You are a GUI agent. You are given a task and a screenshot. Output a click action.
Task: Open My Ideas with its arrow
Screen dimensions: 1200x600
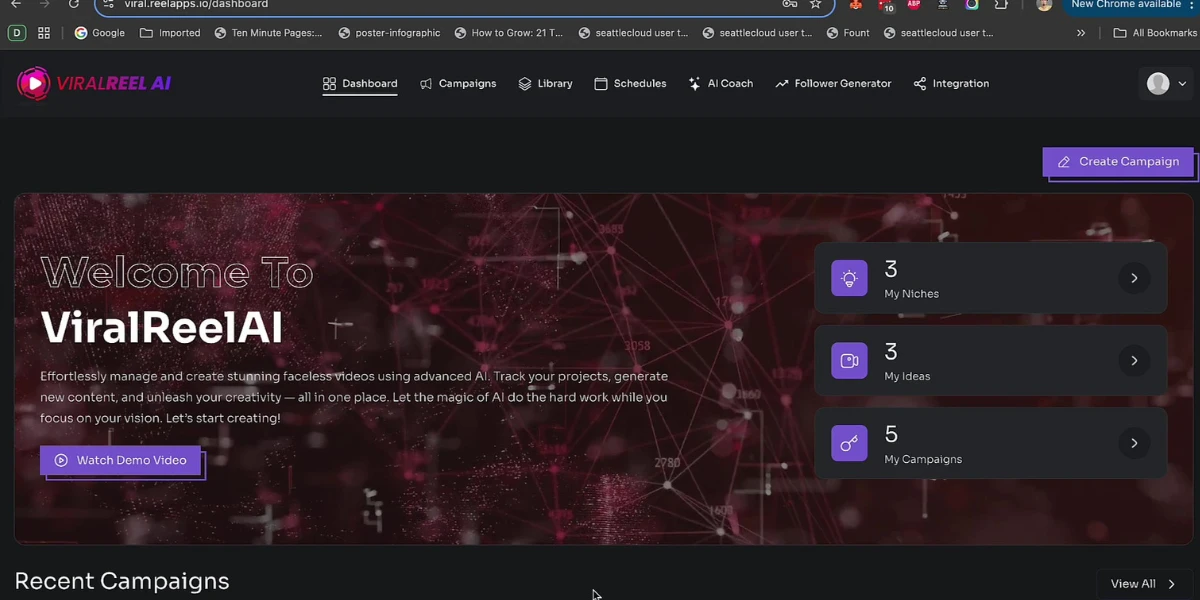(1134, 361)
